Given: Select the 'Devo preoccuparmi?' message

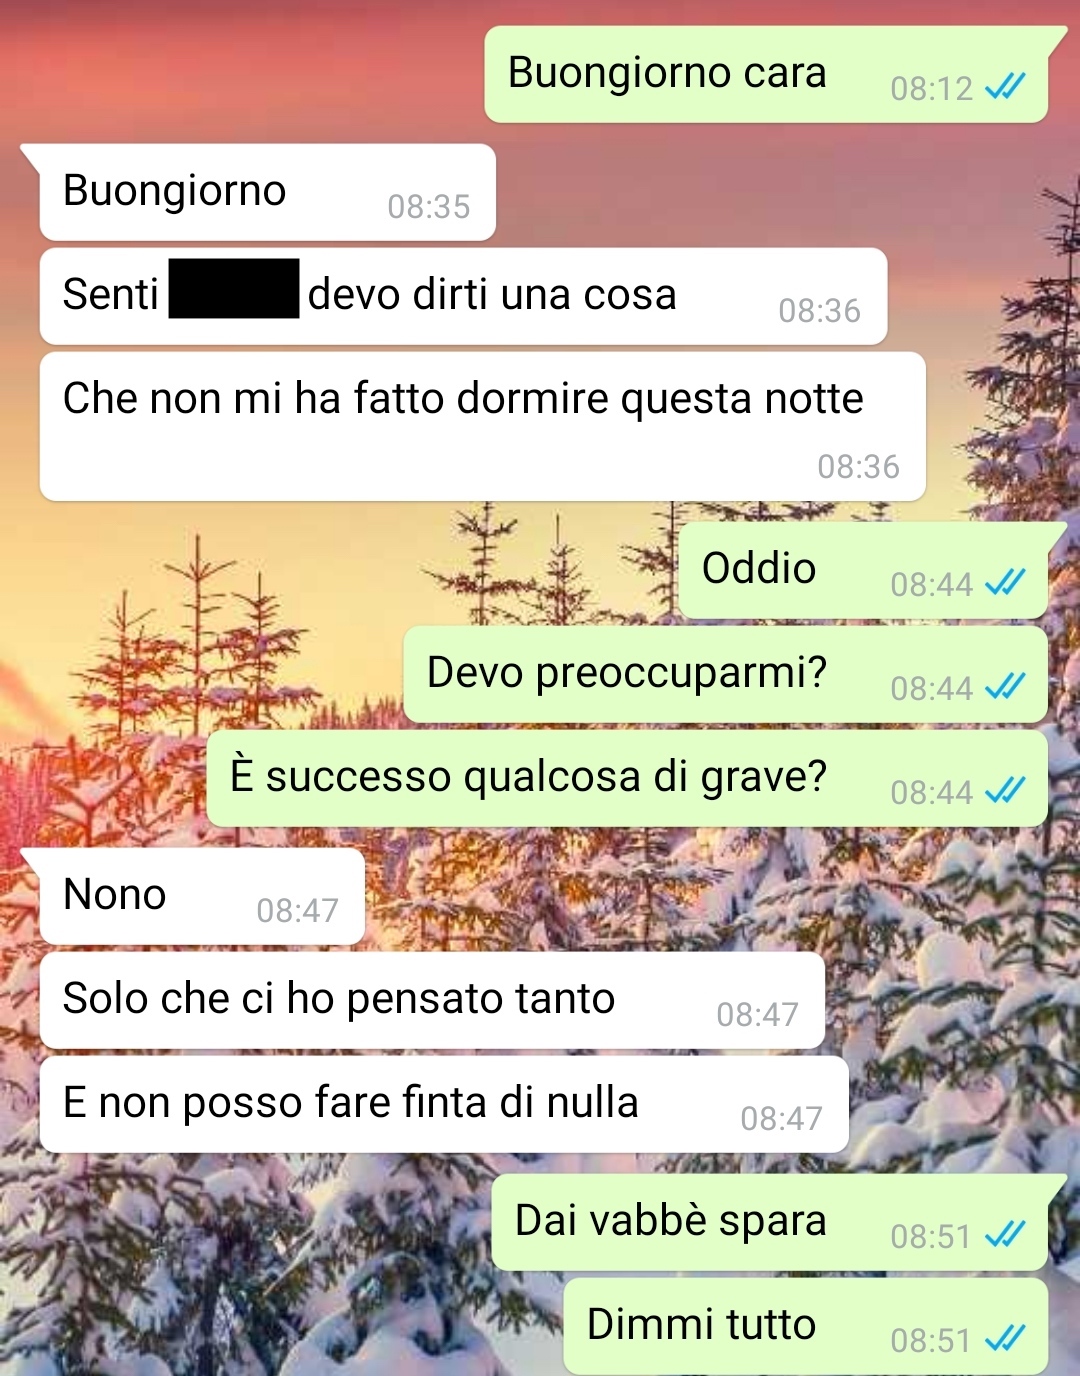Looking at the screenshot, I should click(726, 674).
